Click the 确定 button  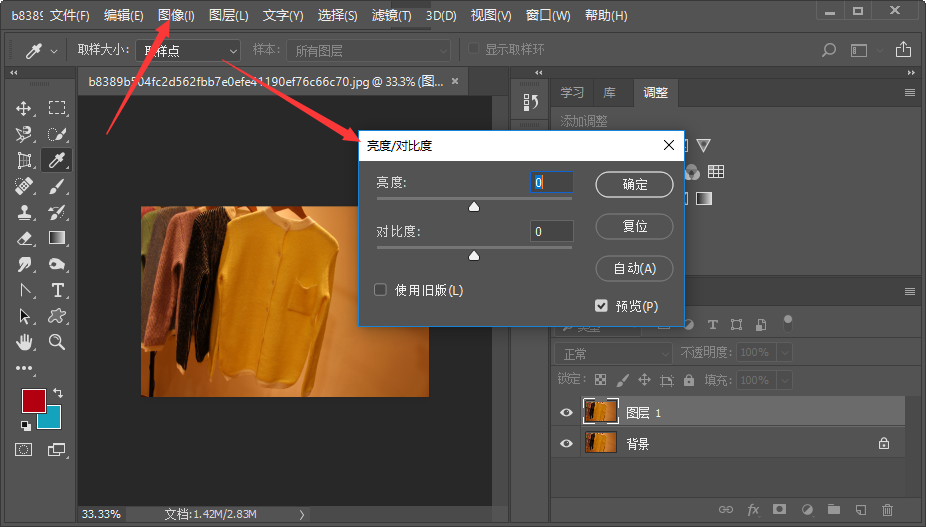(634, 184)
